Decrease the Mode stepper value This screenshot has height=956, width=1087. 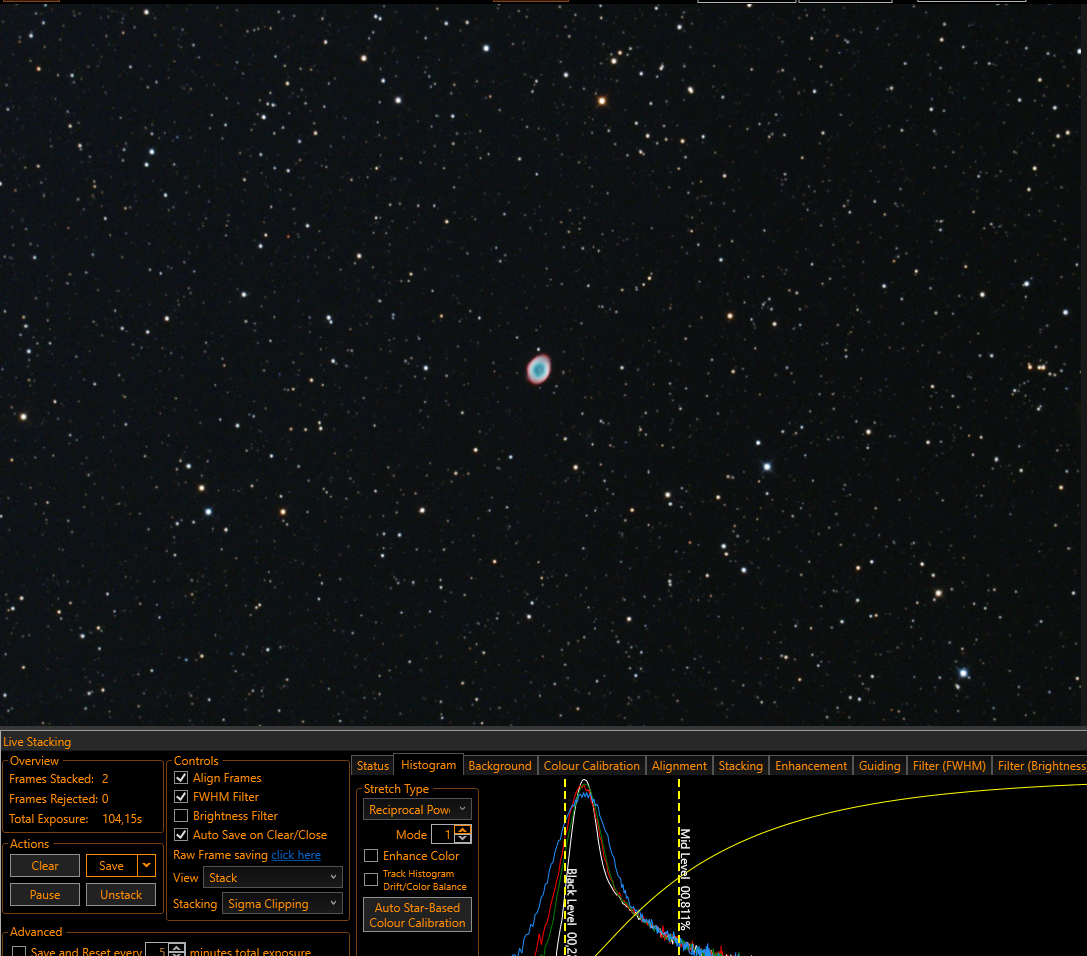tap(463, 839)
